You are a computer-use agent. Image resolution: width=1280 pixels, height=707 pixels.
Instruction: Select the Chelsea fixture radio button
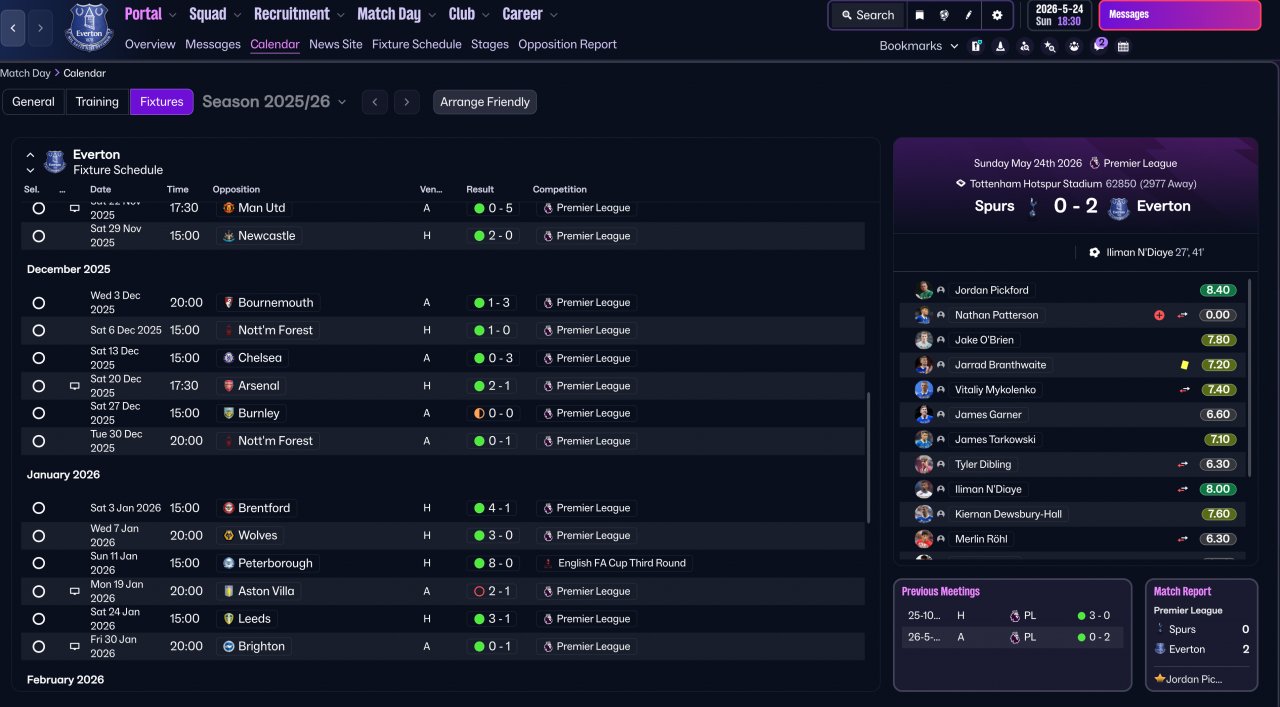(x=38, y=358)
